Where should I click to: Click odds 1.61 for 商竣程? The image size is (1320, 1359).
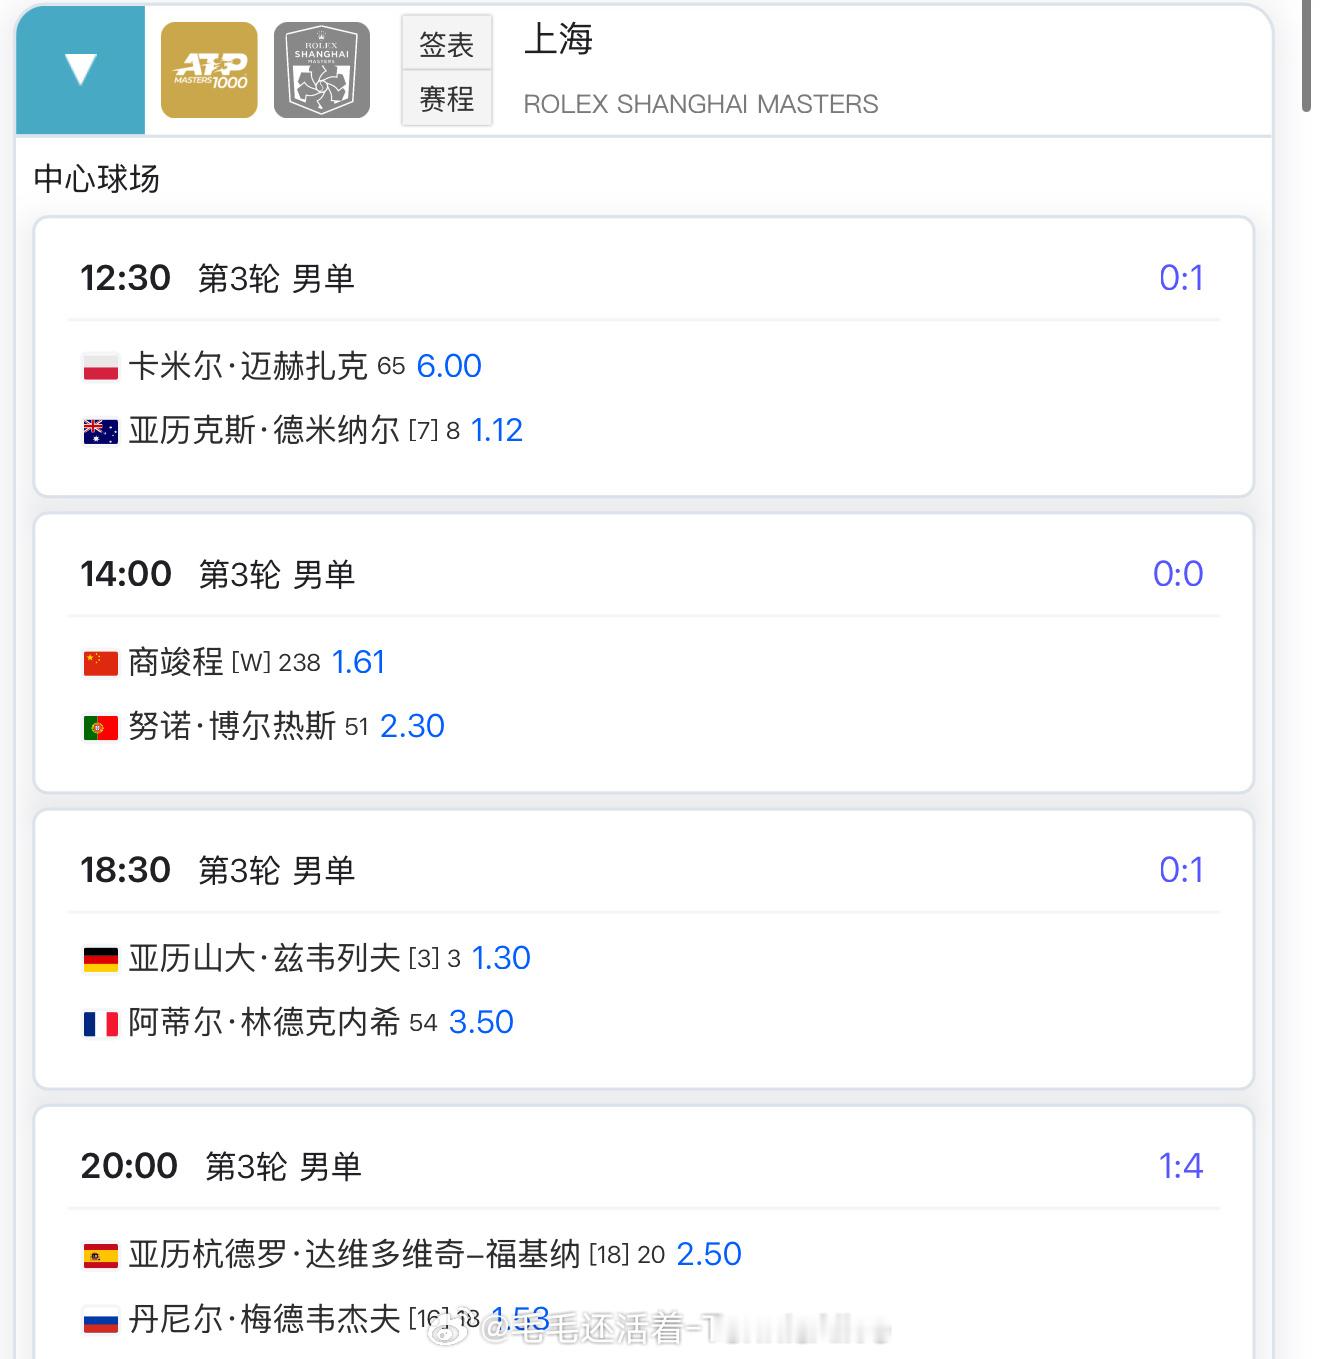(x=357, y=662)
